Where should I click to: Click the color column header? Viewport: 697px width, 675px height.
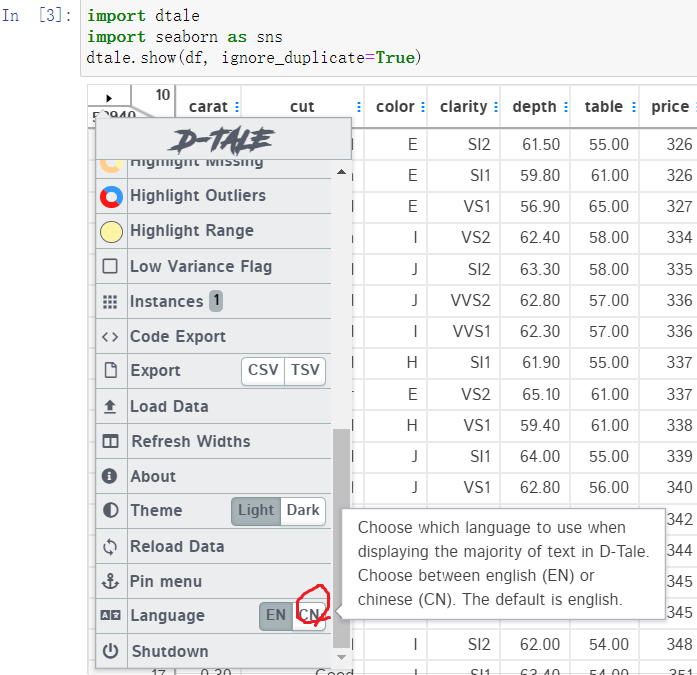click(x=395, y=107)
